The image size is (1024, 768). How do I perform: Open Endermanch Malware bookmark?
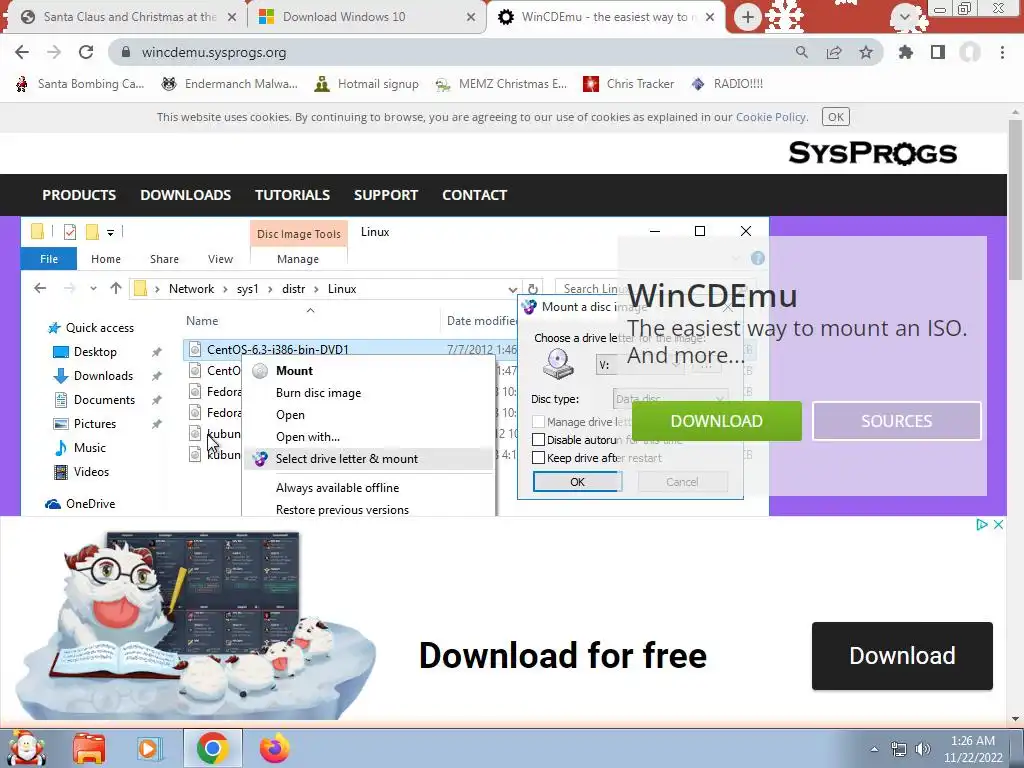tap(230, 84)
